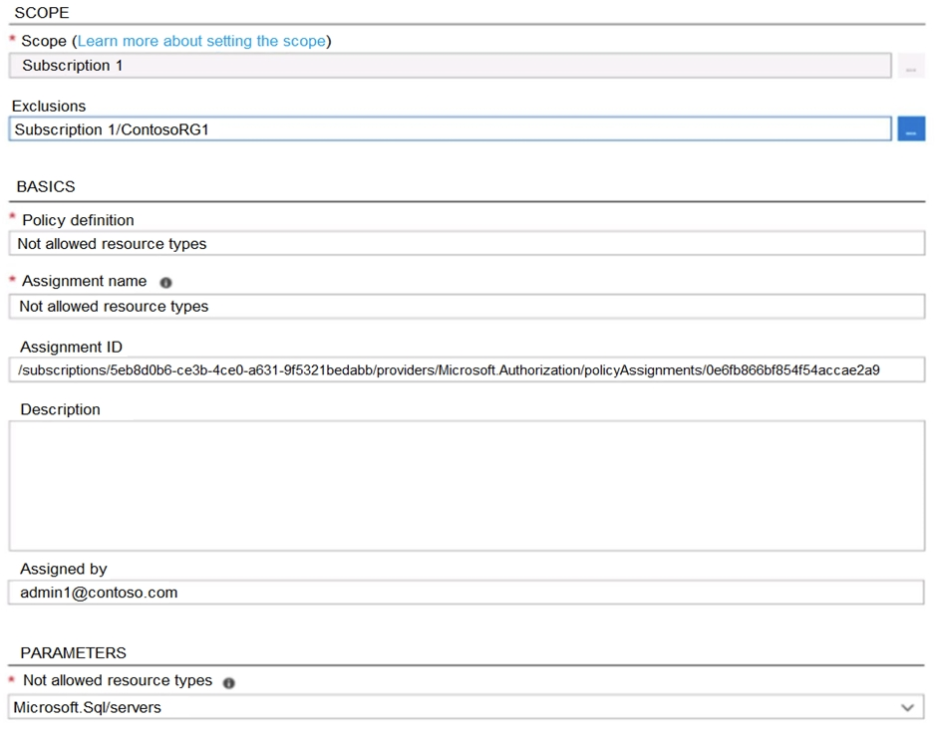Image resolution: width=946 pixels, height=736 pixels.
Task: Click the Assignment ID label
Action: point(71,347)
